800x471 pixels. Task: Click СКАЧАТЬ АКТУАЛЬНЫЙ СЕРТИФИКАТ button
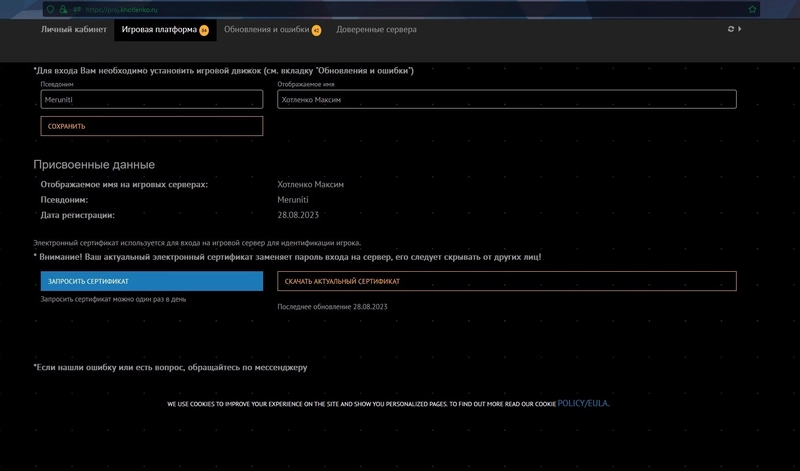[507, 281]
